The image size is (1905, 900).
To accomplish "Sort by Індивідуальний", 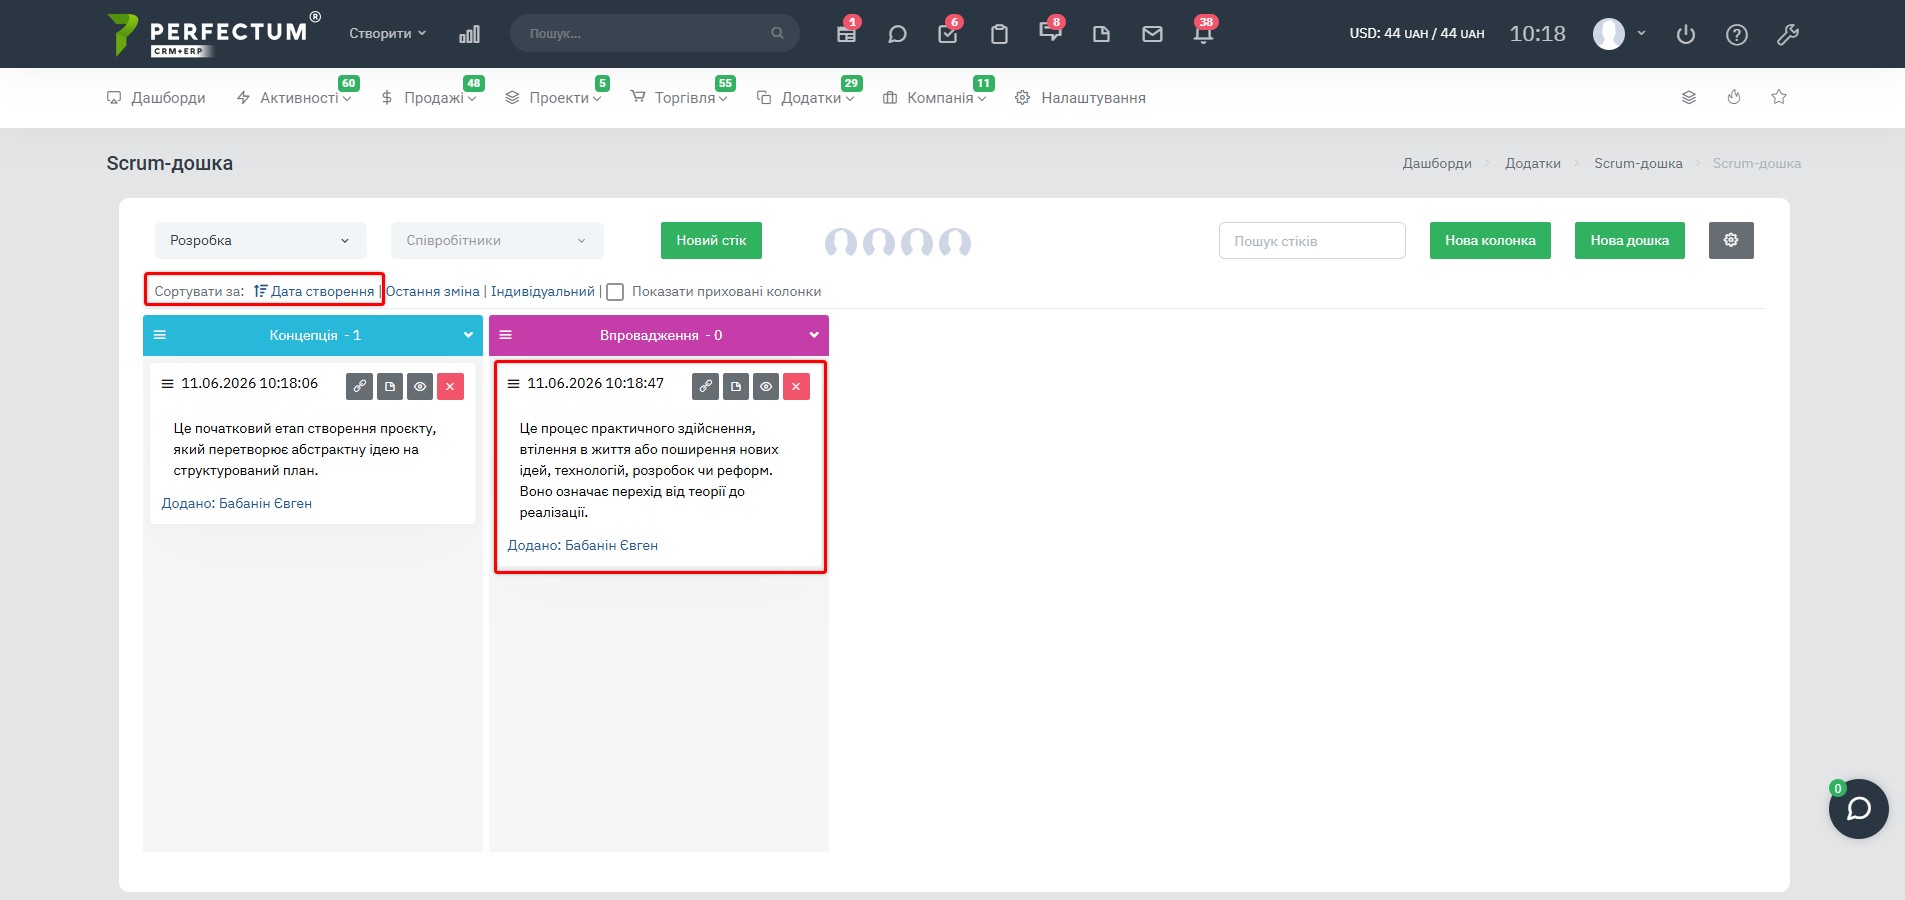I will point(543,291).
